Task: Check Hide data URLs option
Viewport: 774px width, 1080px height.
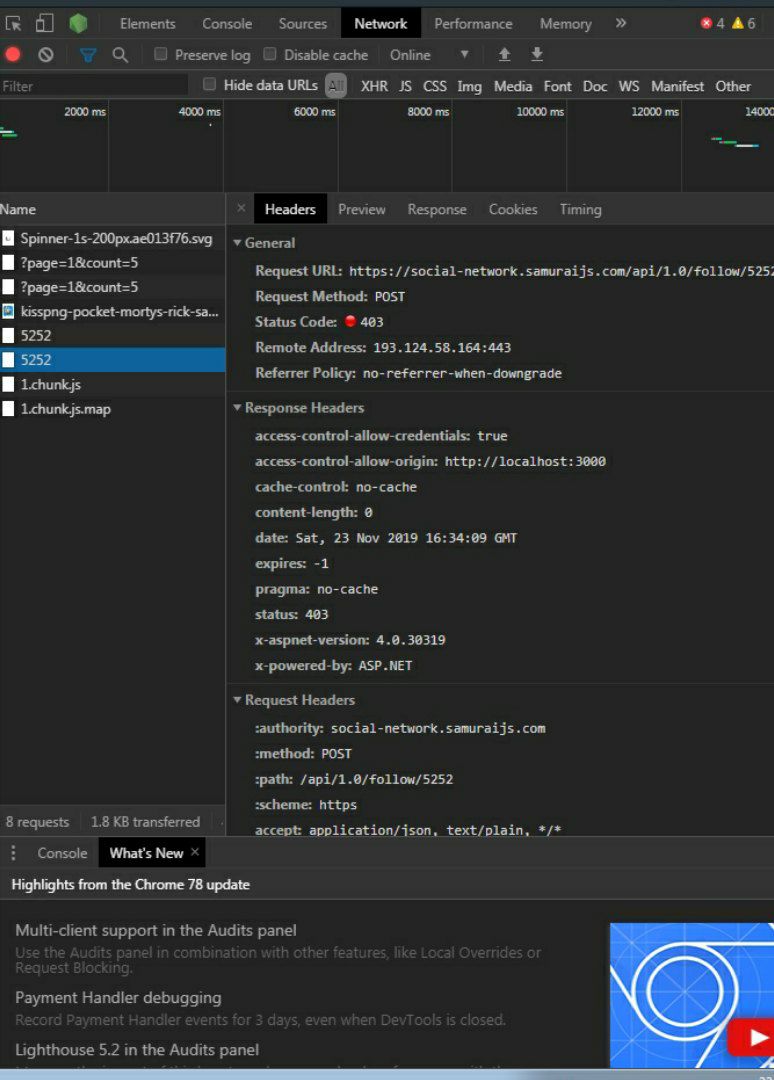Action: [209, 84]
